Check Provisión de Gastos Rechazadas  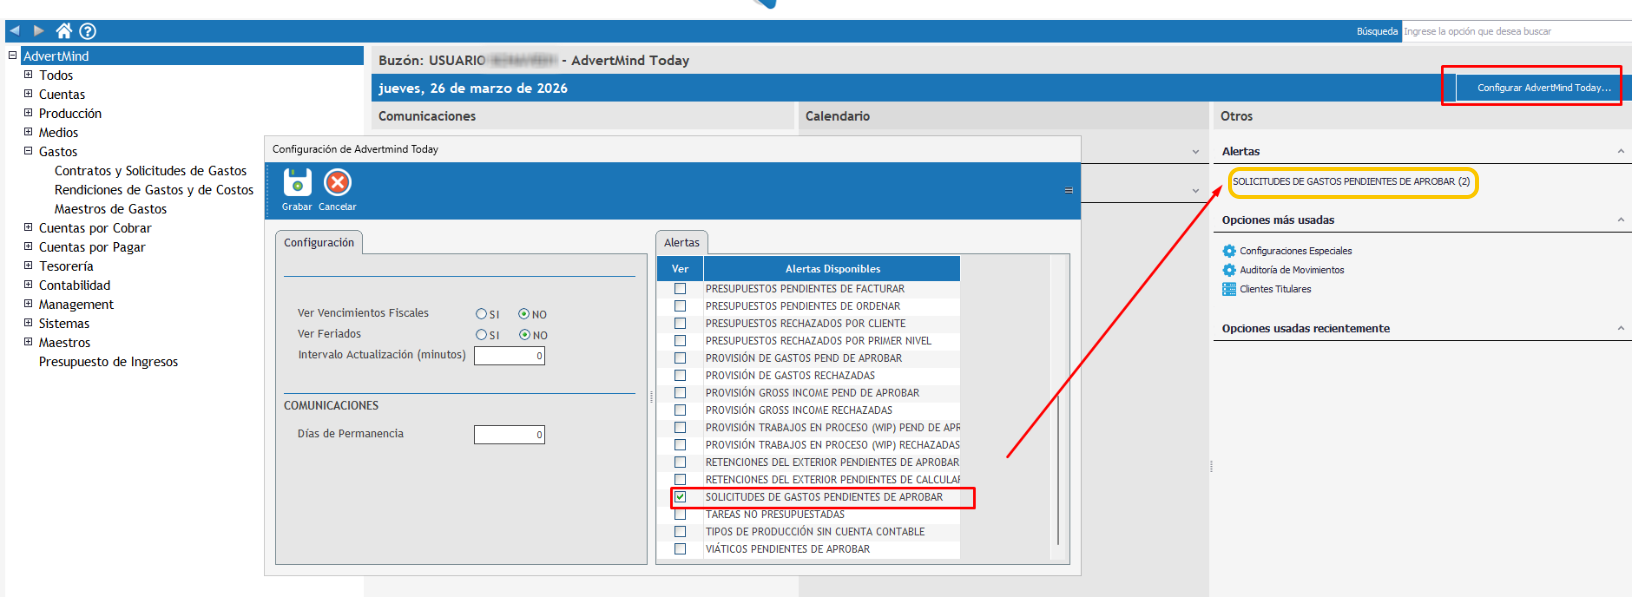(x=680, y=376)
